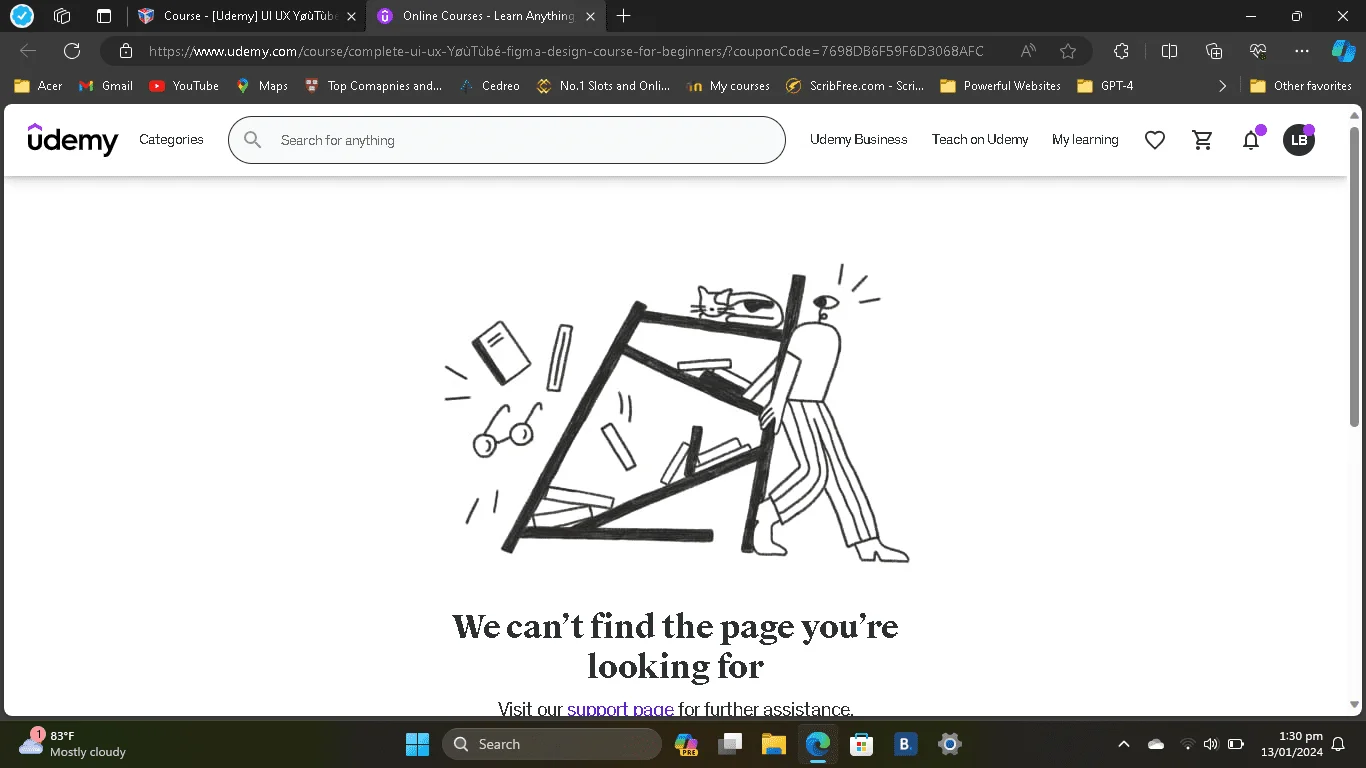Open the notification bell in system tray

[1339, 744]
